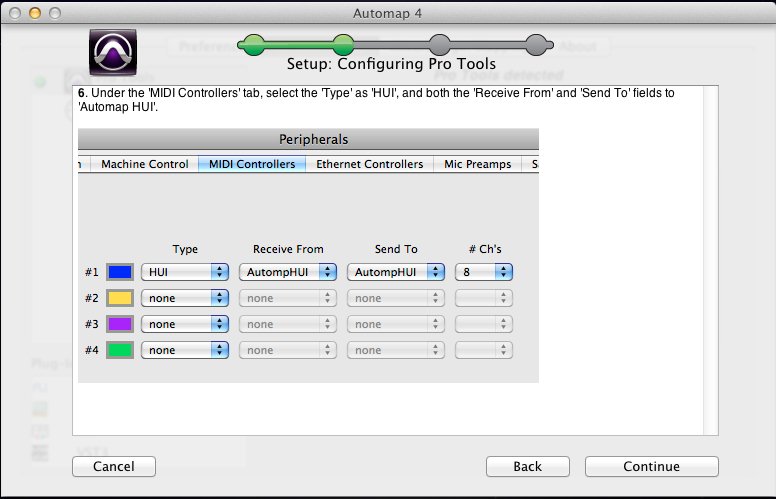Image resolution: width=776 pixels, height=499 pixels.
Task: Open the Type dropdown for controller #2
Action: point(185,298)
